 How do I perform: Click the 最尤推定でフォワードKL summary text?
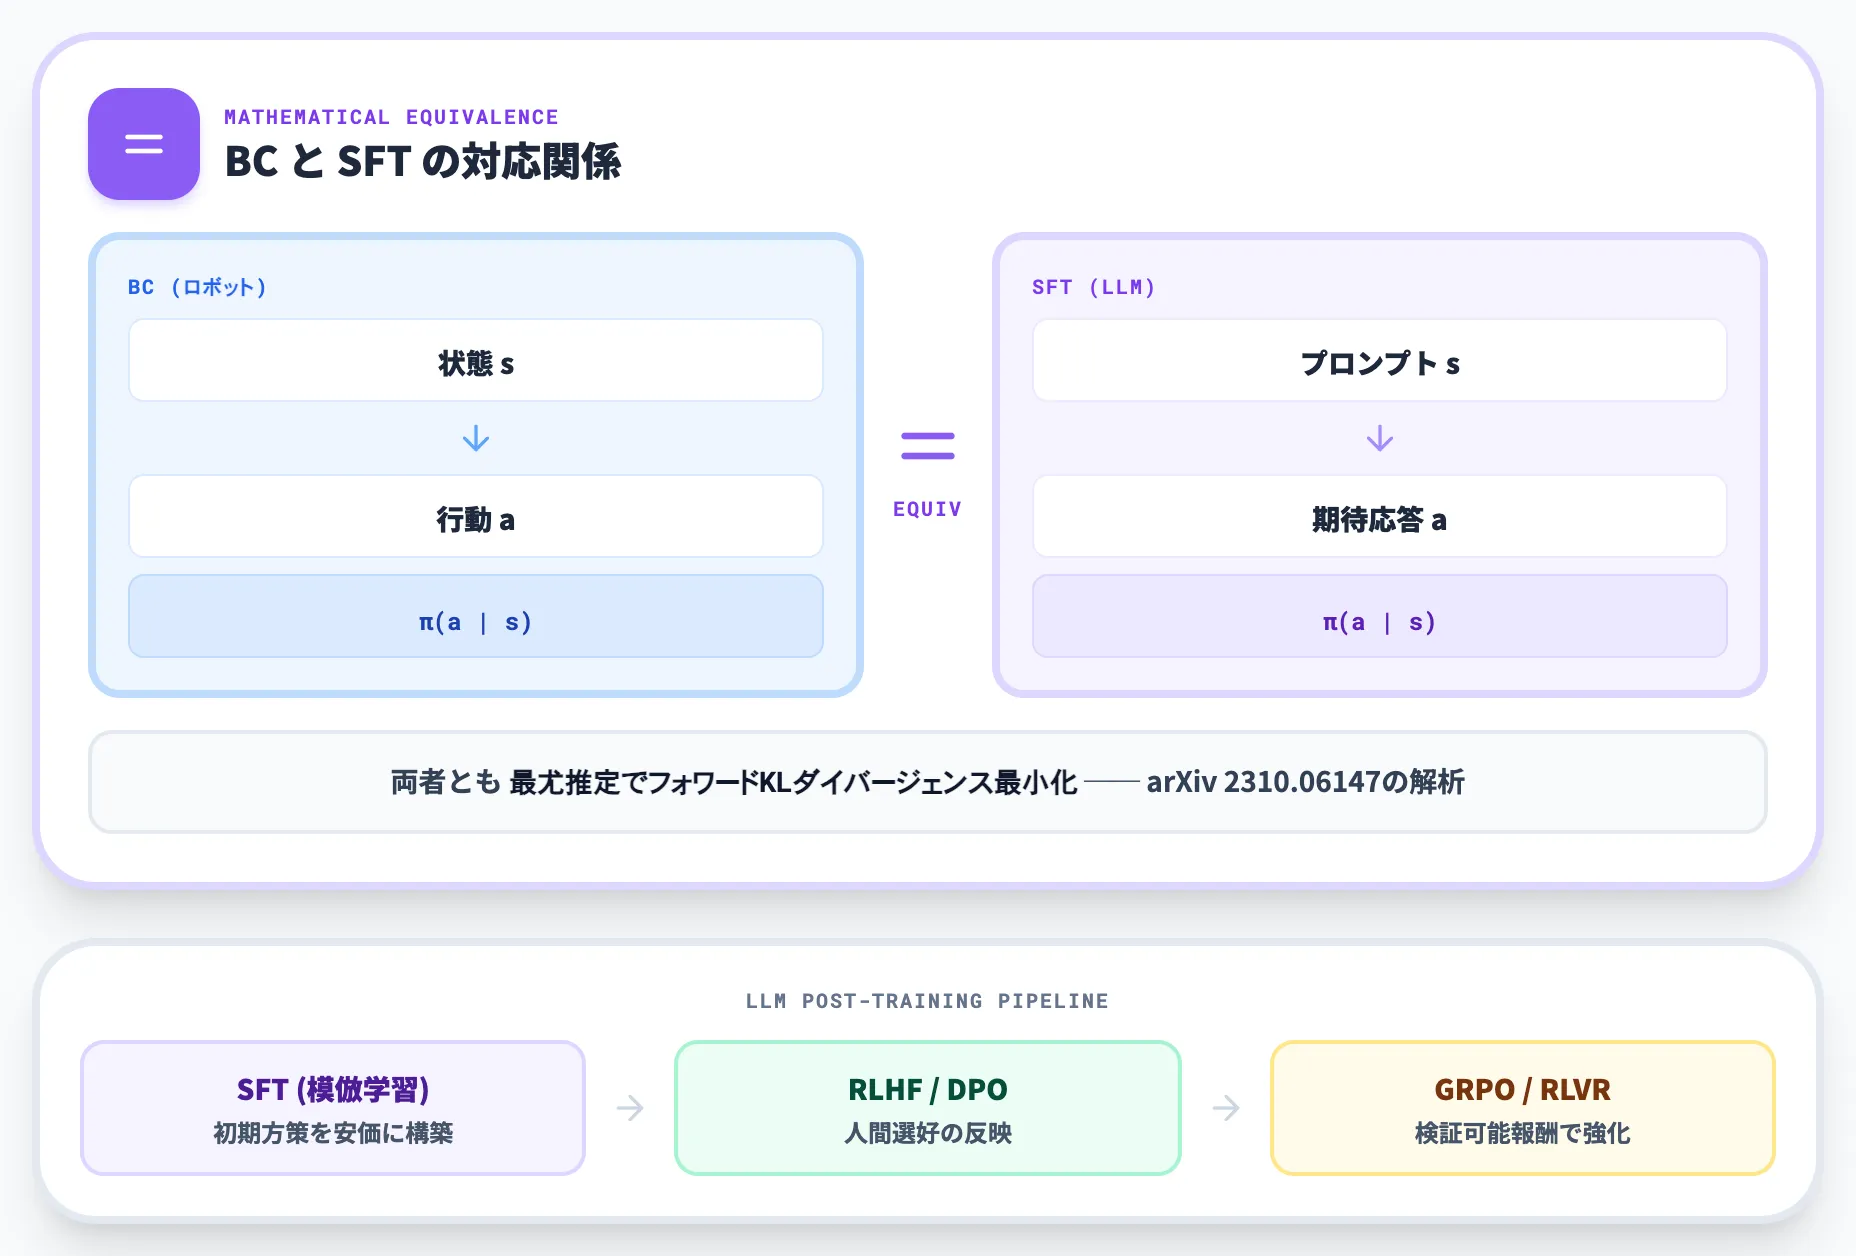(794, 782)
